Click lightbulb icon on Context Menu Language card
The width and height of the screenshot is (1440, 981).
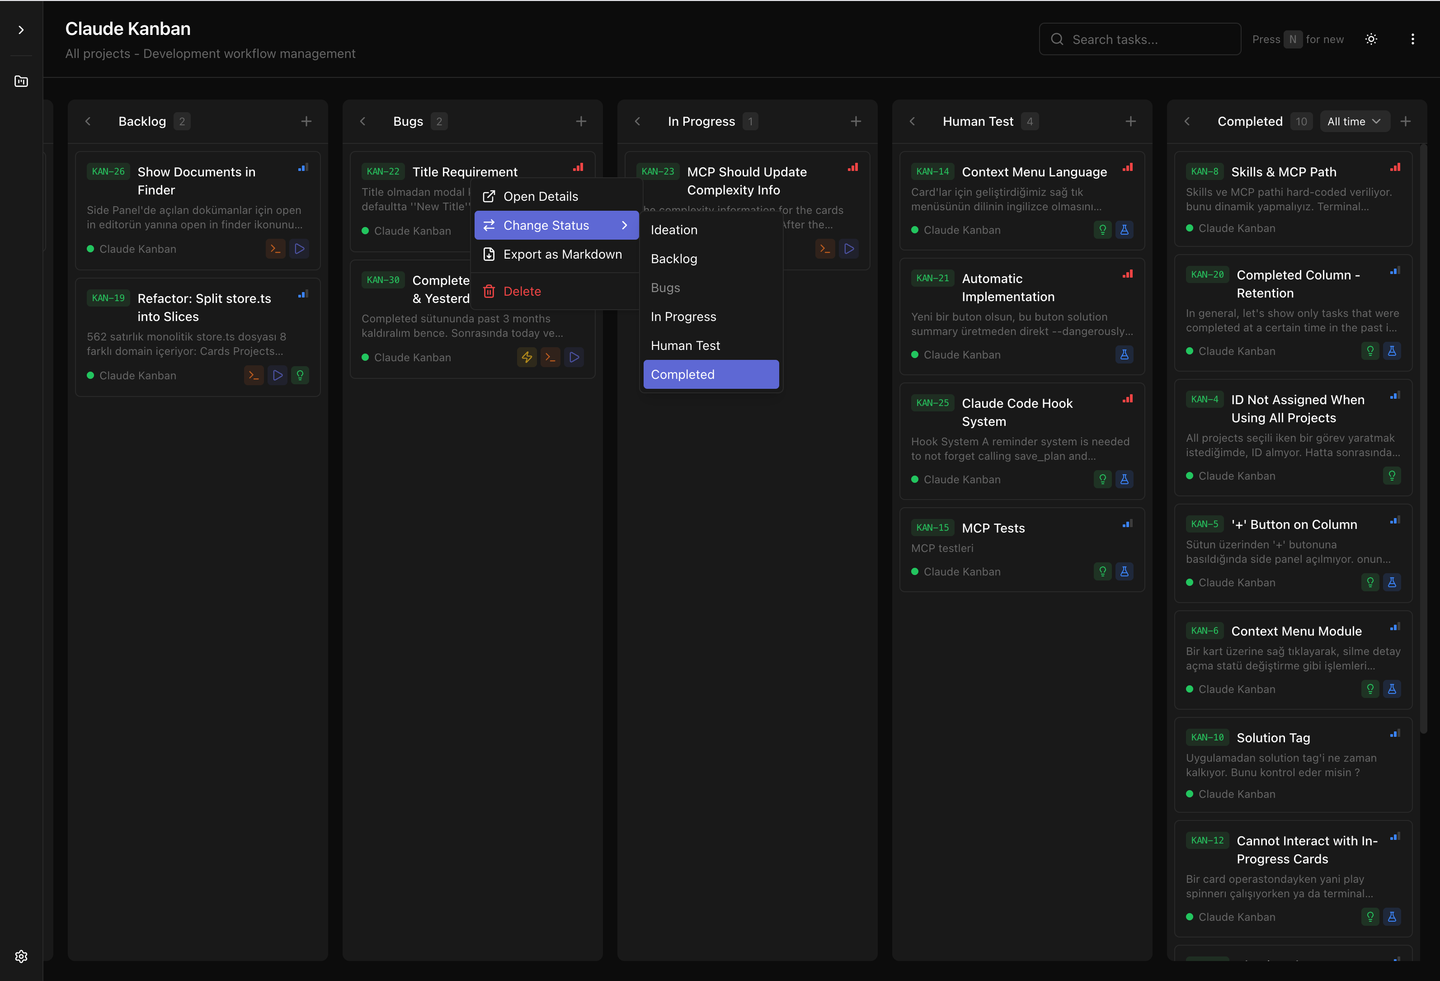1102,230
